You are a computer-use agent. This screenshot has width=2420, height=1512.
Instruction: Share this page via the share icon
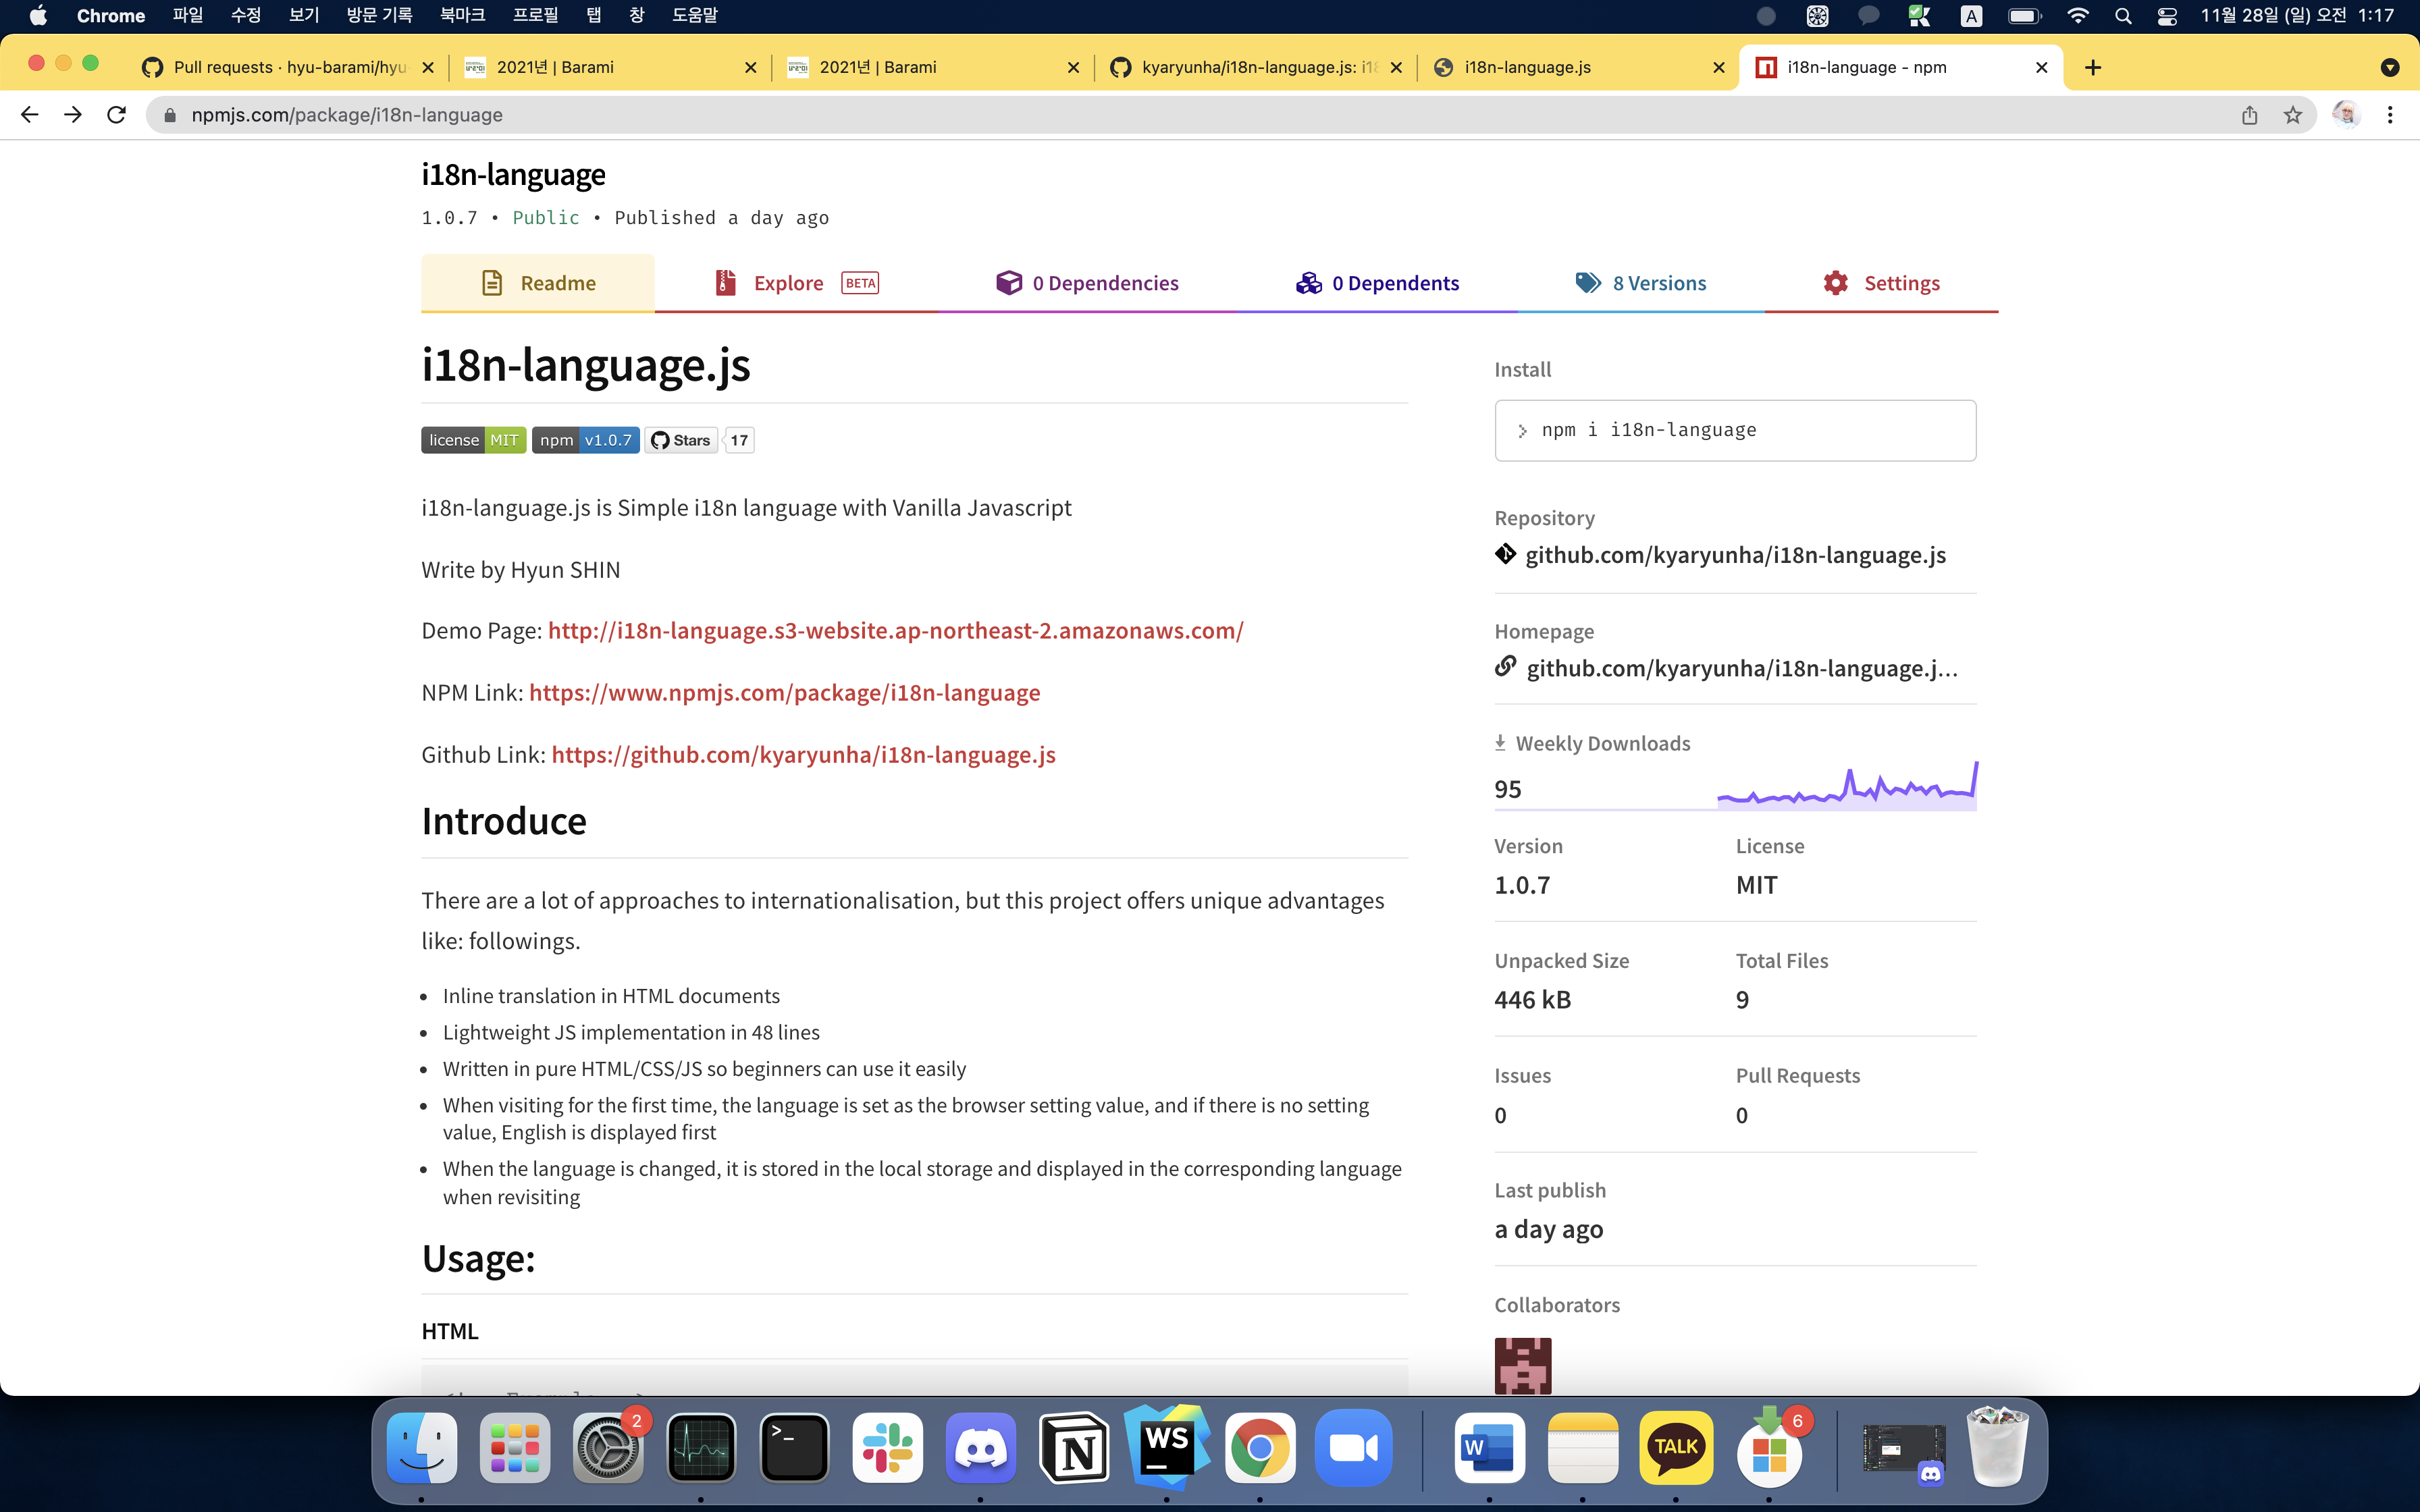(2249, 115)
